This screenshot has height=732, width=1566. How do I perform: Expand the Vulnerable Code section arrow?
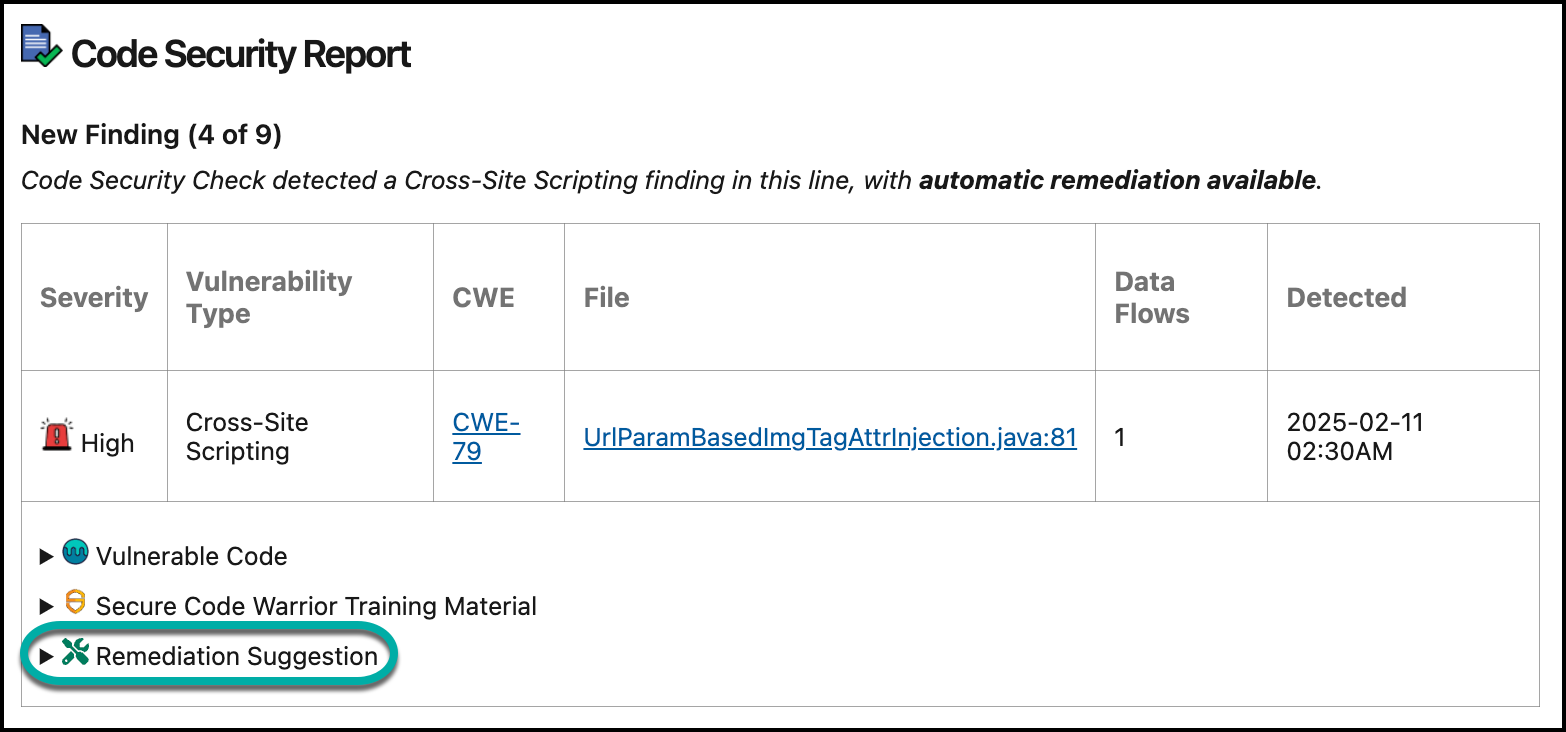(45, 556)
